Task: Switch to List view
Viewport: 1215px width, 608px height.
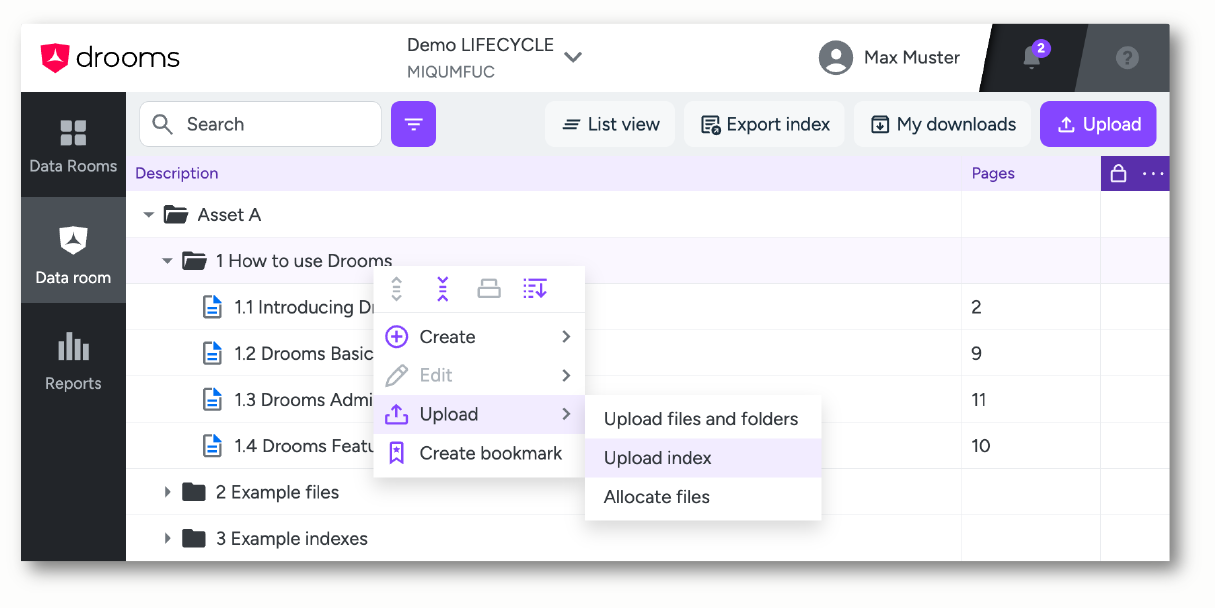Action: coord(610,124)
